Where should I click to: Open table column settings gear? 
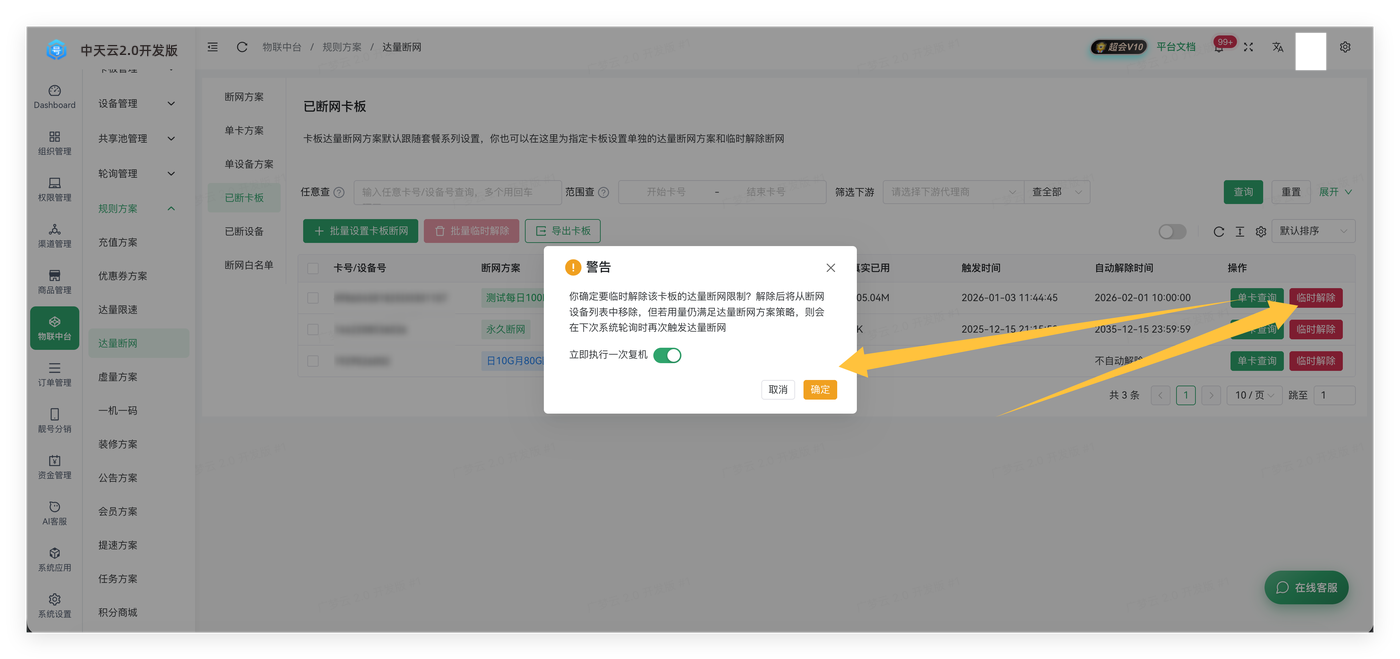point(1260,231)
